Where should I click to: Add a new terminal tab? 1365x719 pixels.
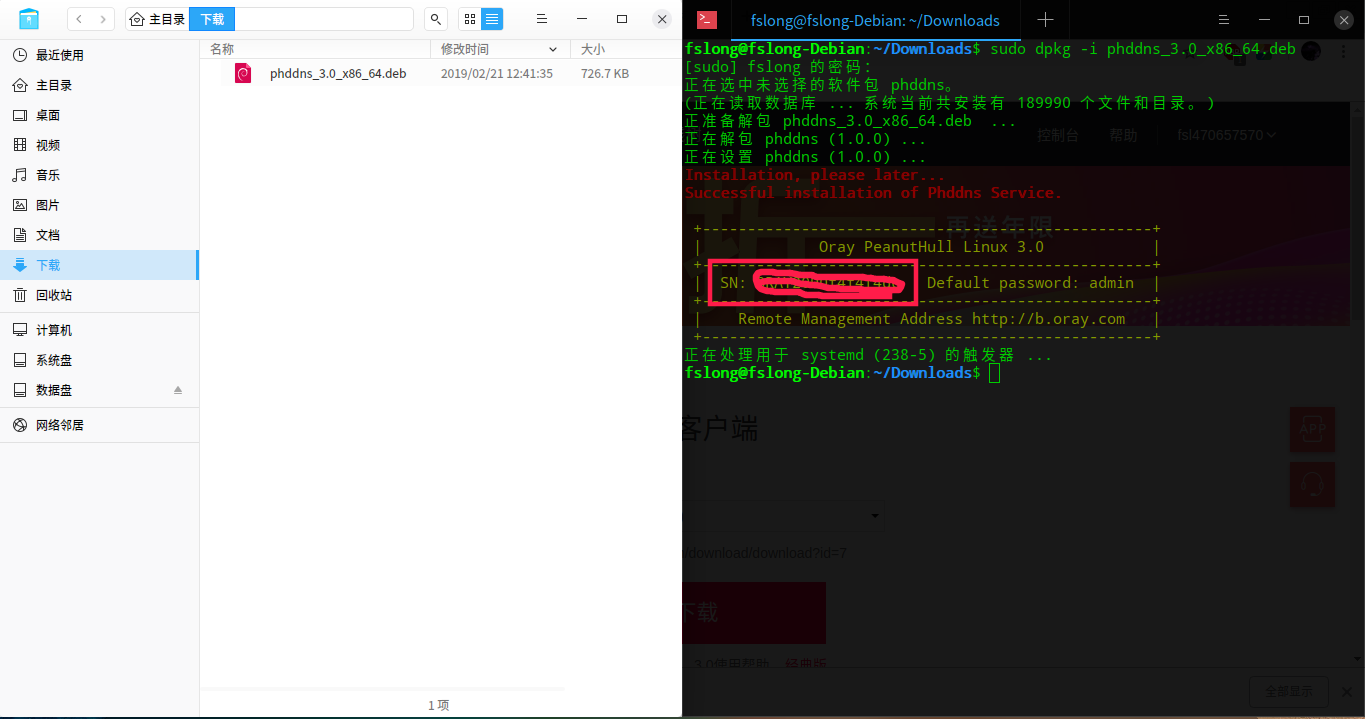point(1045,19)
